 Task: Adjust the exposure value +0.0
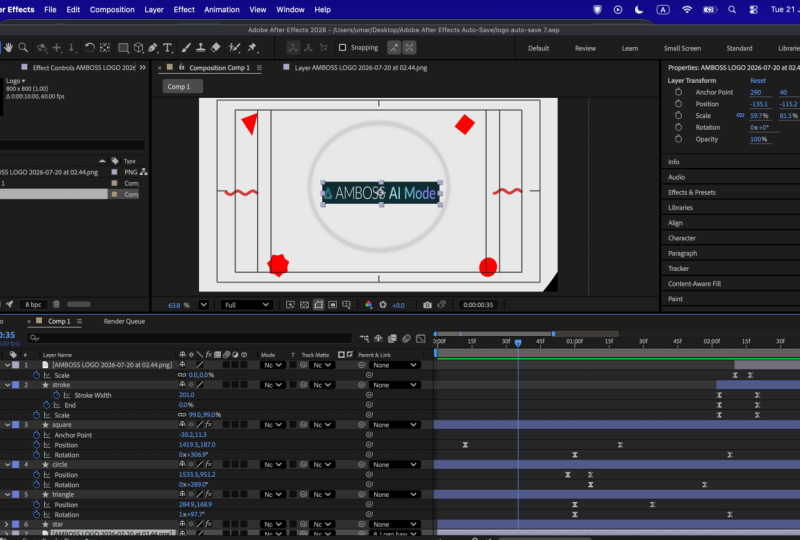[398, 305]
